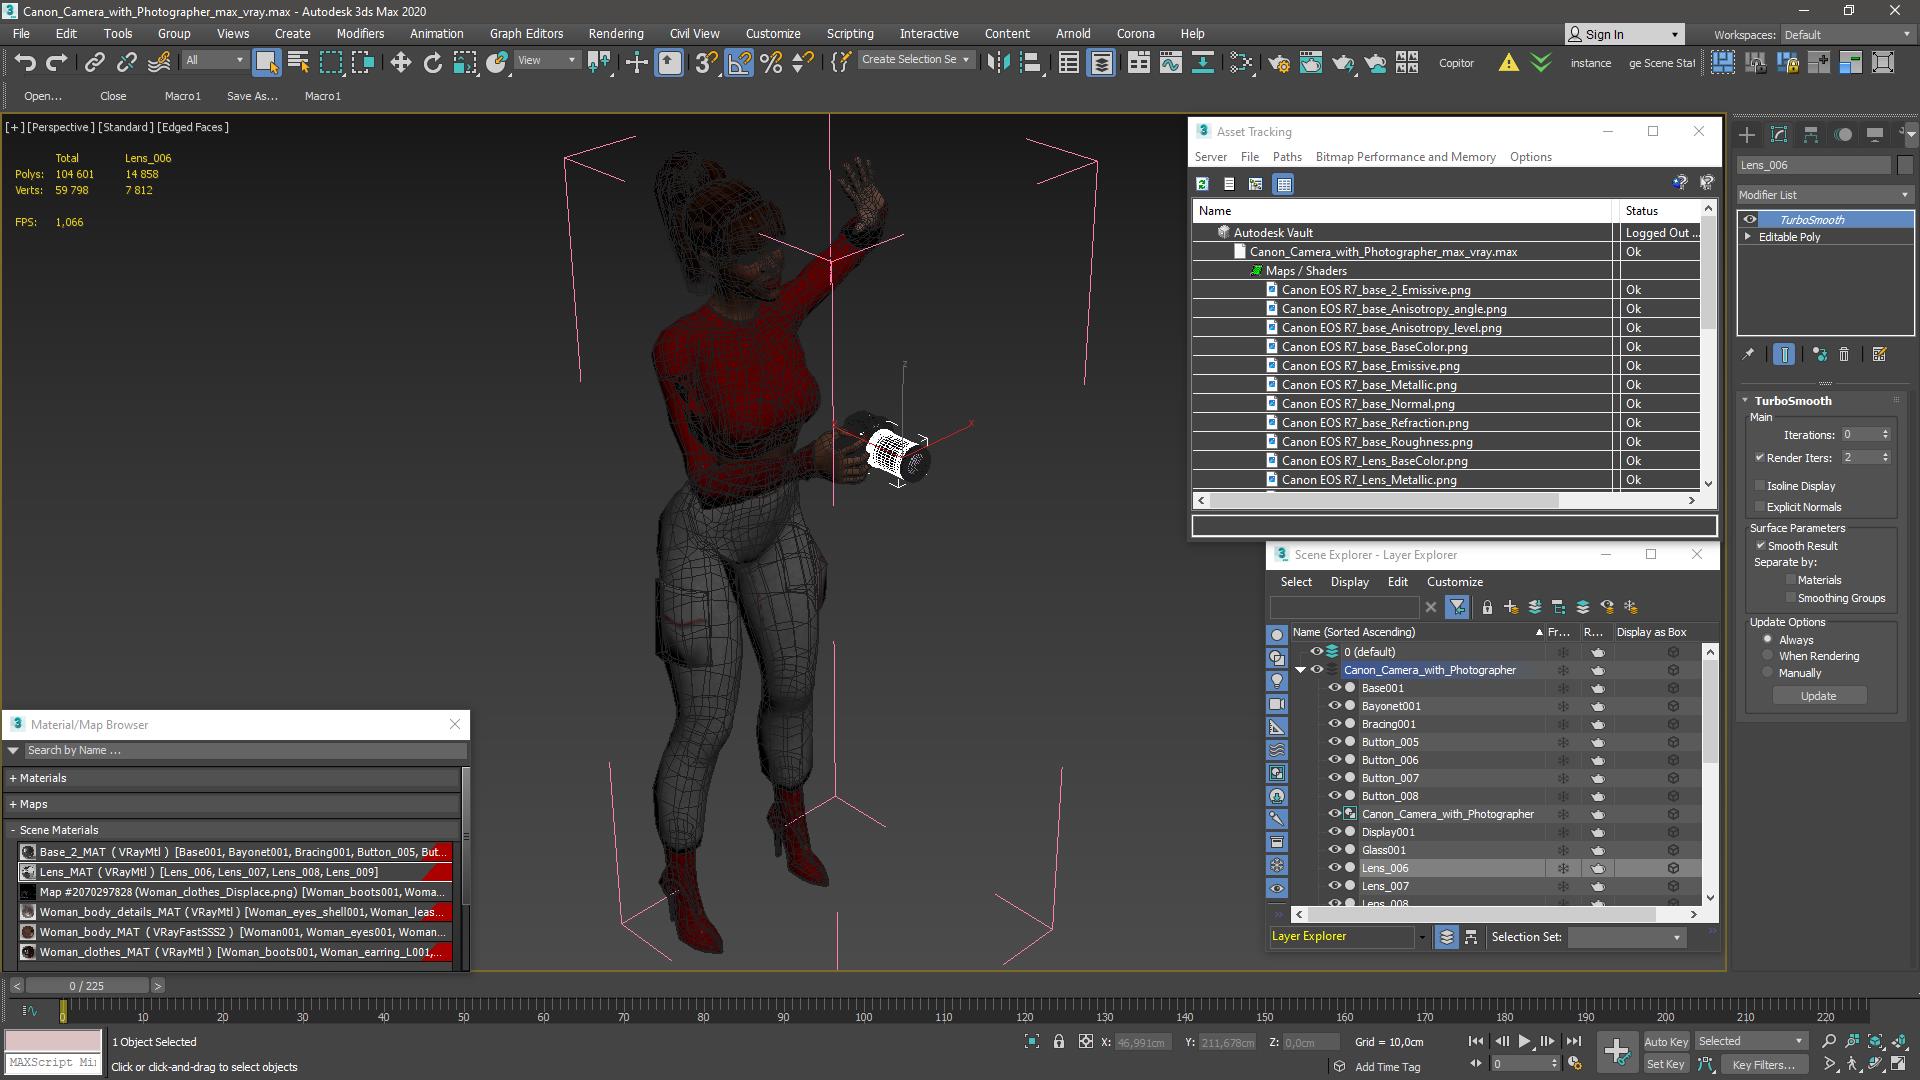Click the lock icon in Layer Explorer

point(1487,607)
